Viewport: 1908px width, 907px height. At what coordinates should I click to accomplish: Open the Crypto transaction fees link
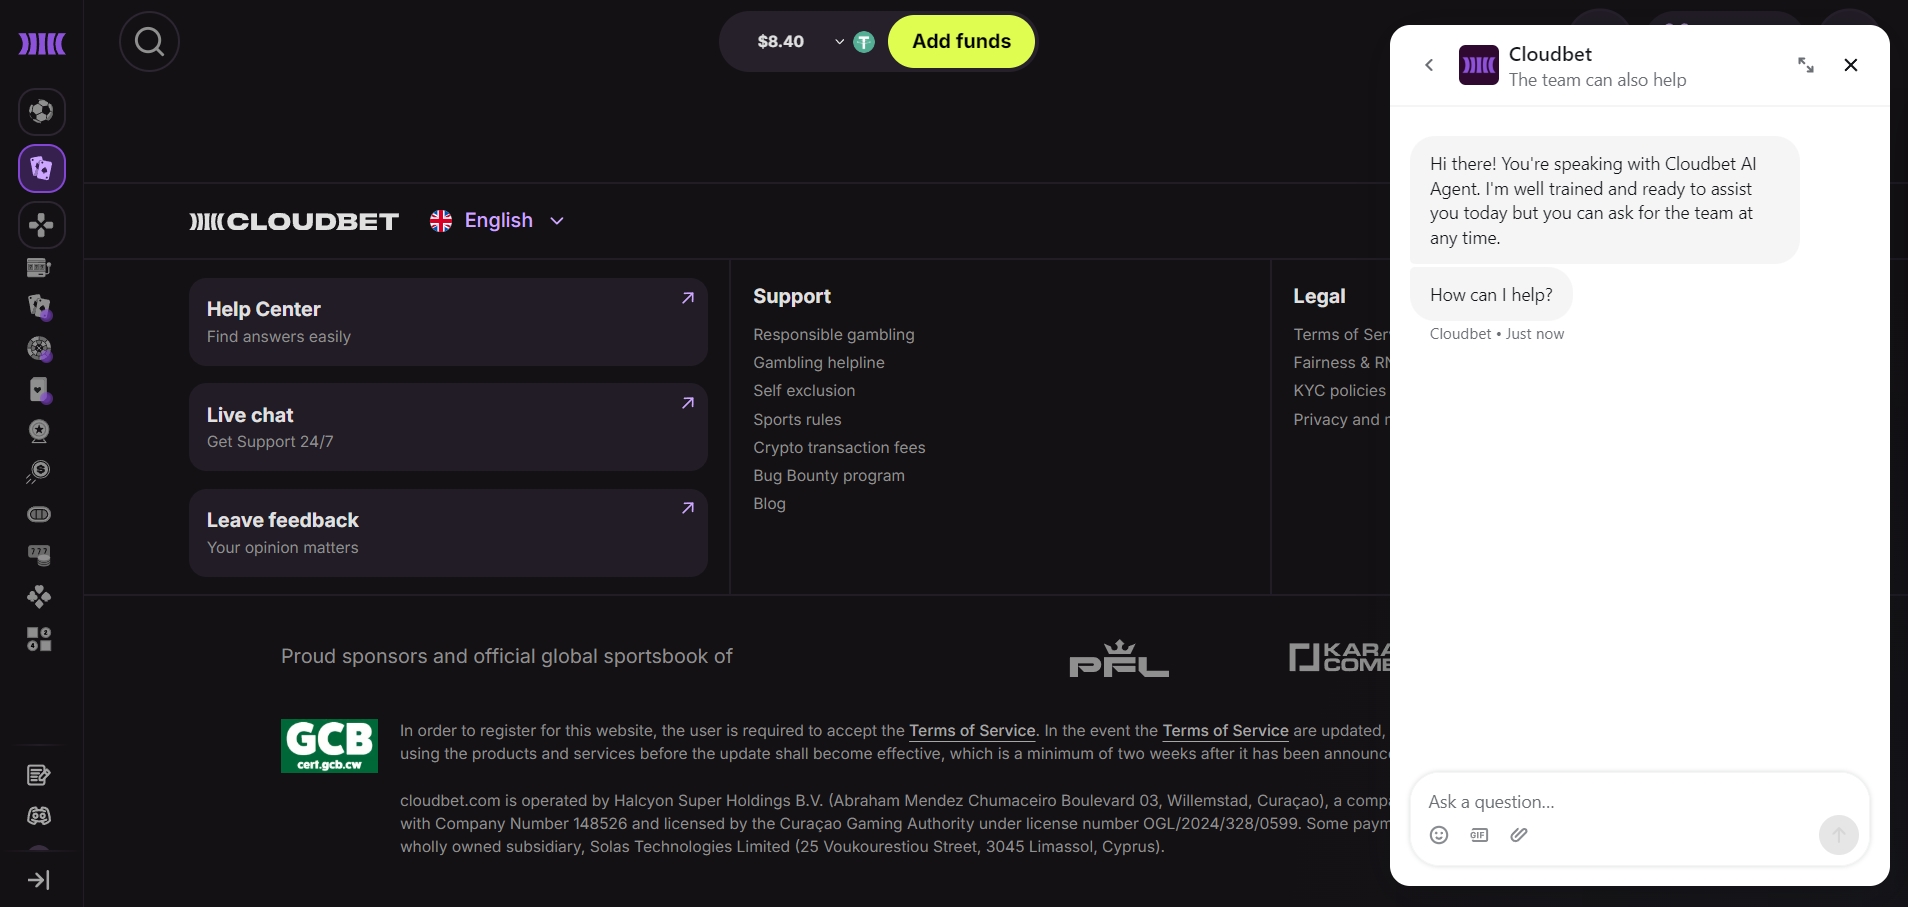tap(839, 448)
